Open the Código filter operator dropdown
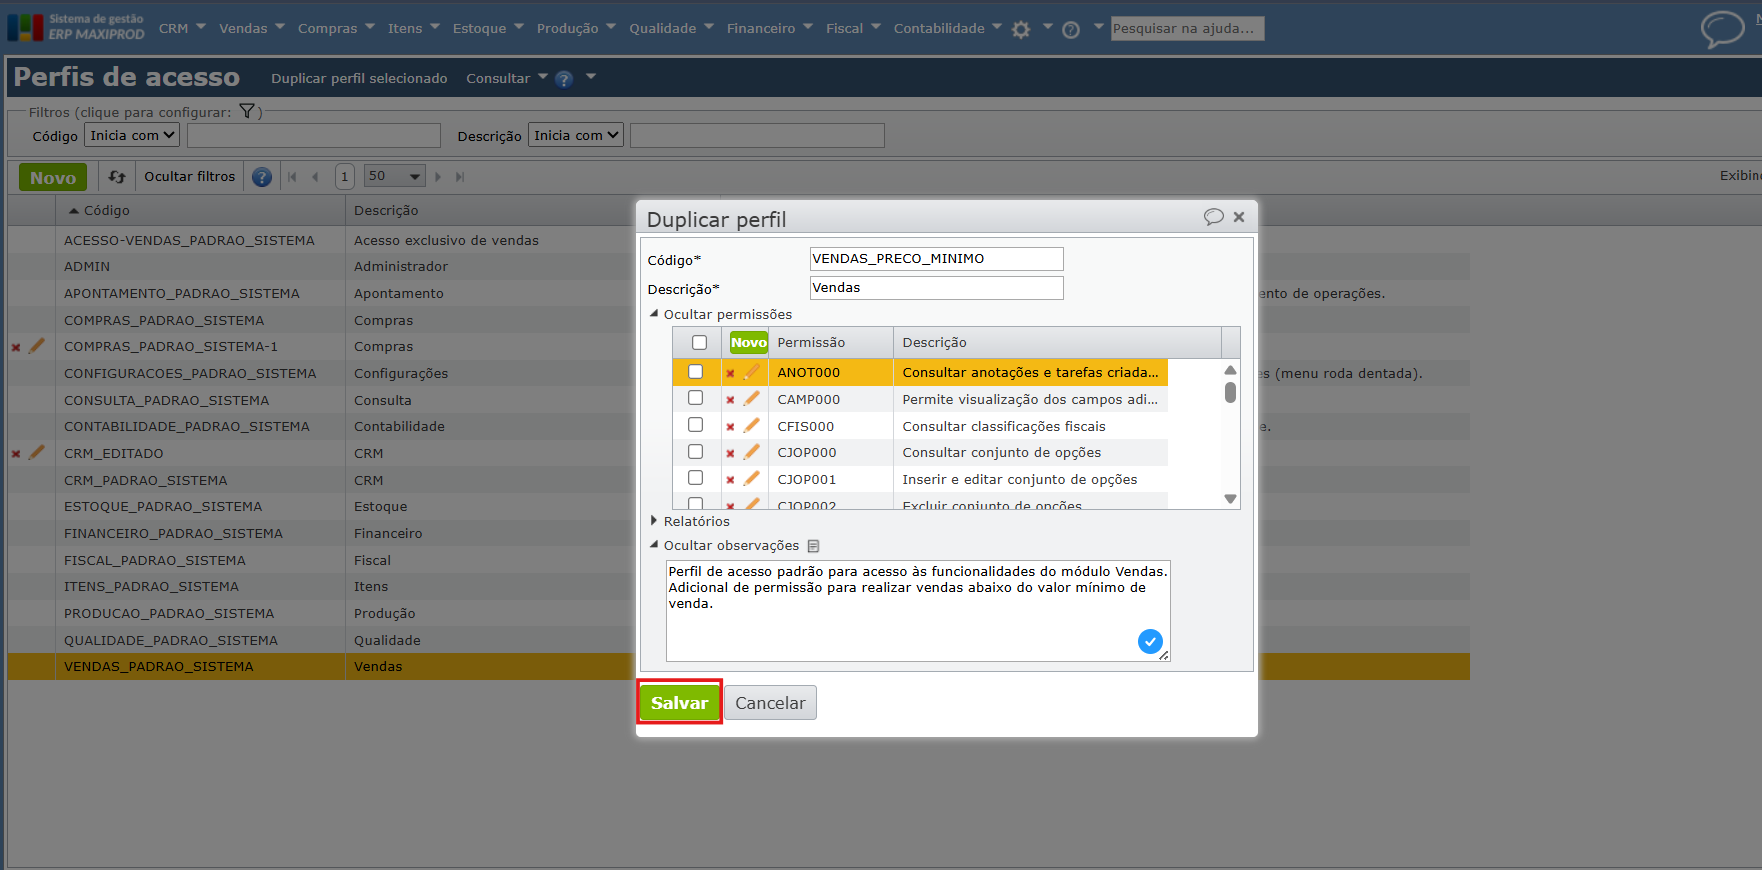Viewport: 1762px width, 870px height. coord(132,135)
